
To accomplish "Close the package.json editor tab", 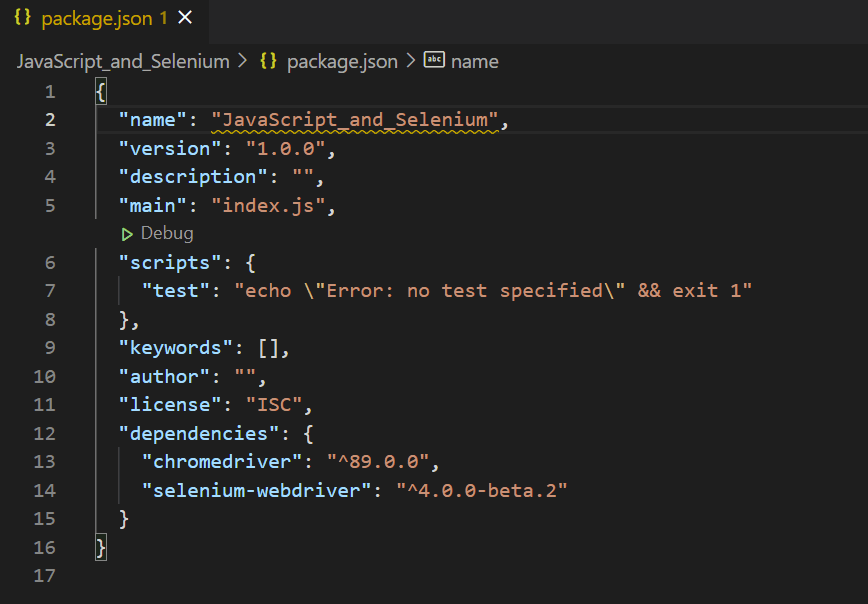I will pyautogui.click(x=184, y=18).
